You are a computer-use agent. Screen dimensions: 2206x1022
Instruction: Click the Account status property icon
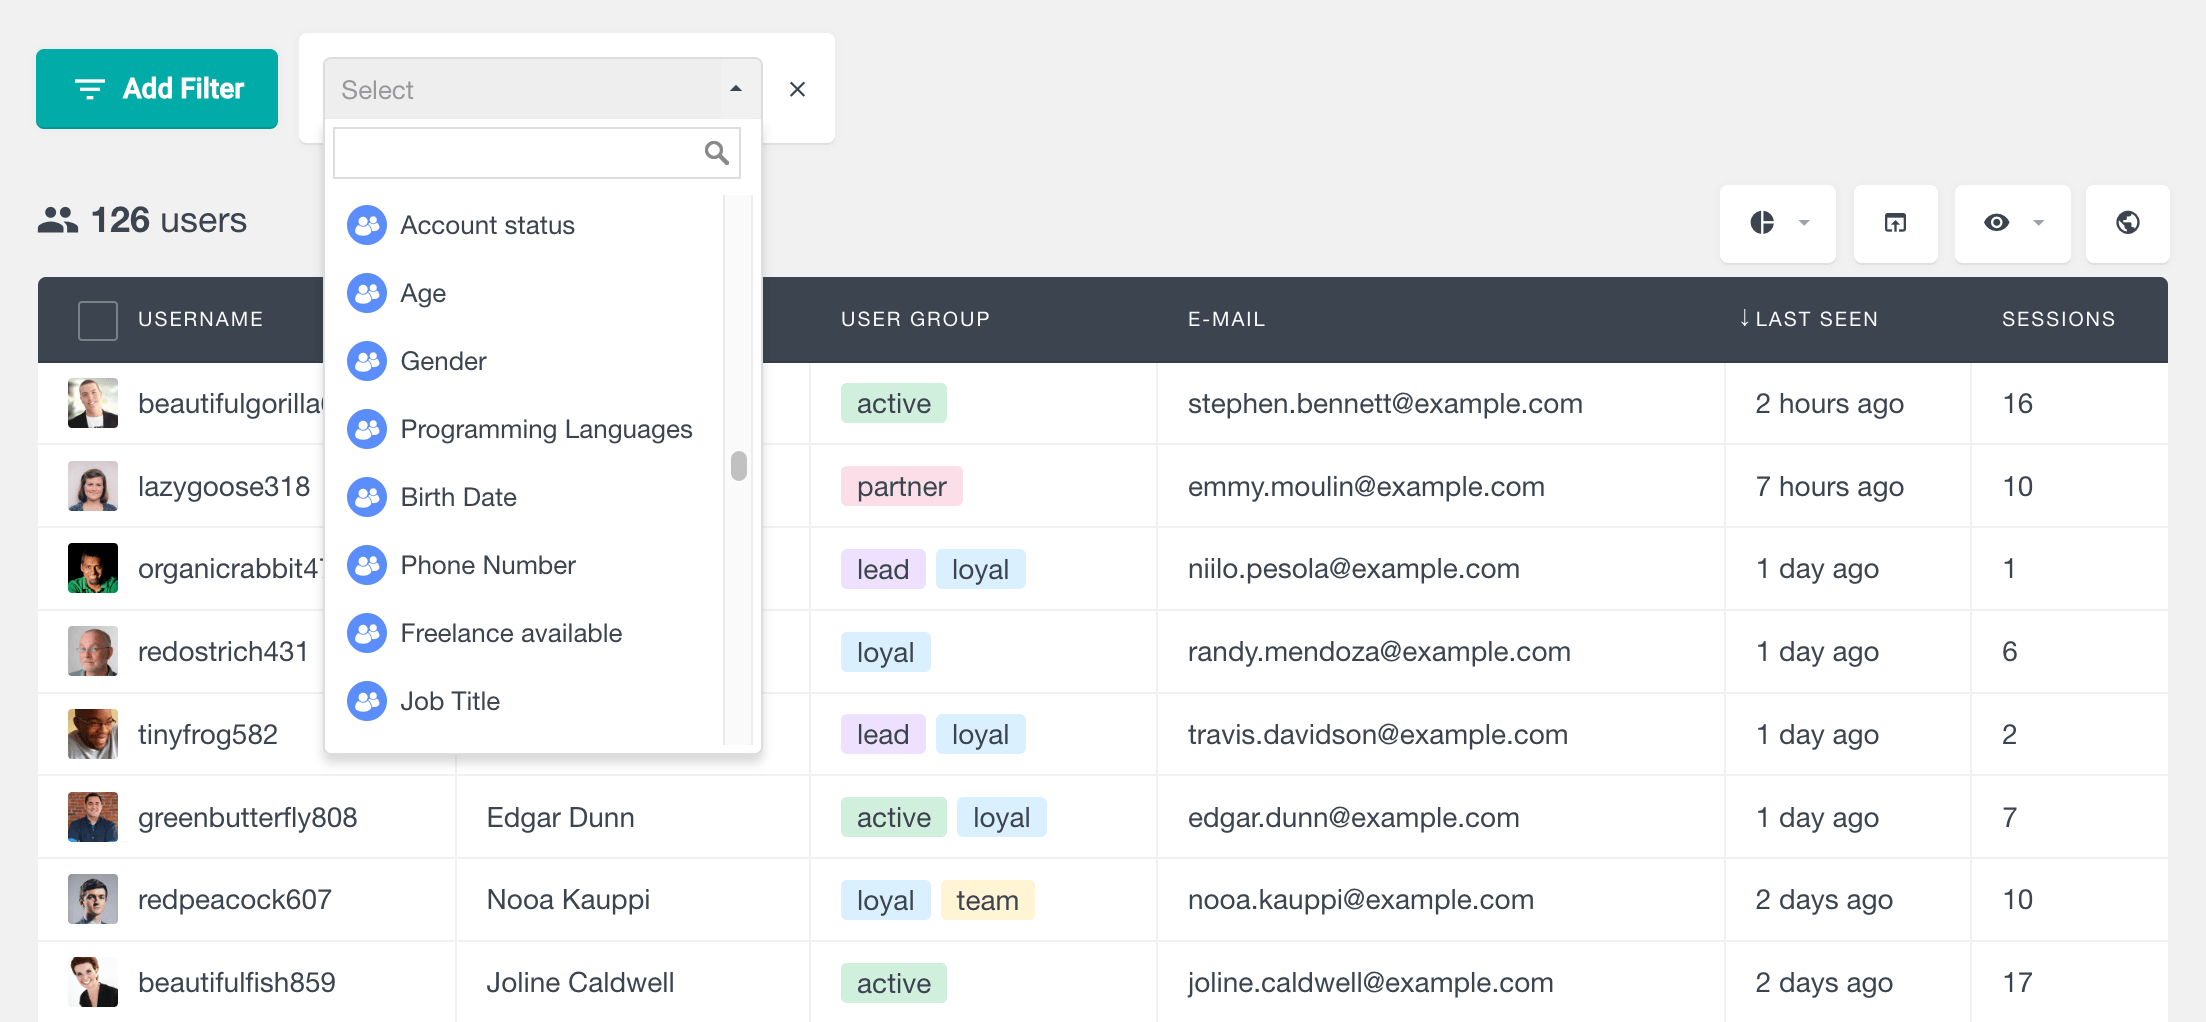(367, 225)
